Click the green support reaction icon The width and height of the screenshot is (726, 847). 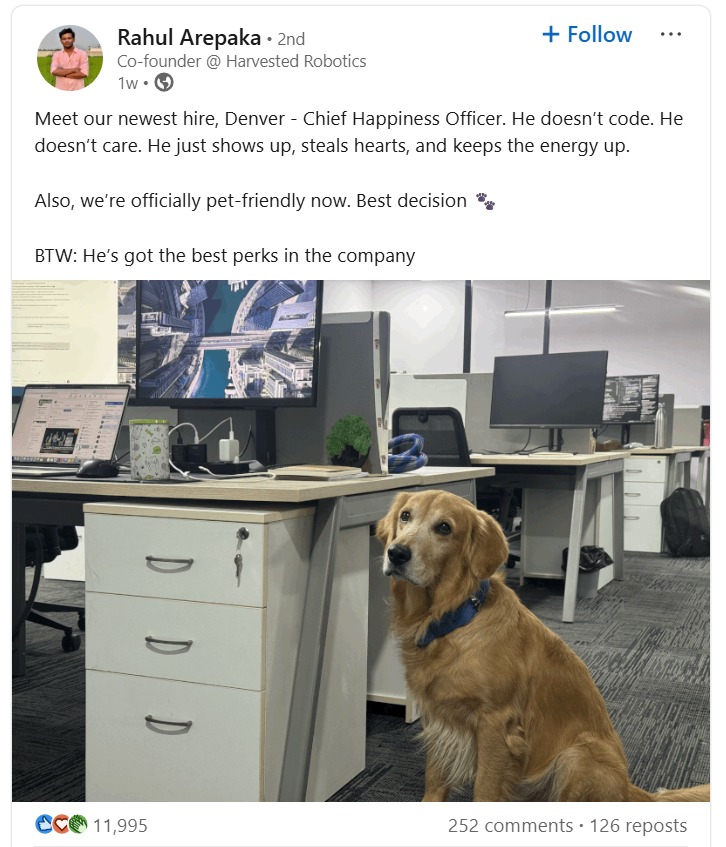click(78, 824)
